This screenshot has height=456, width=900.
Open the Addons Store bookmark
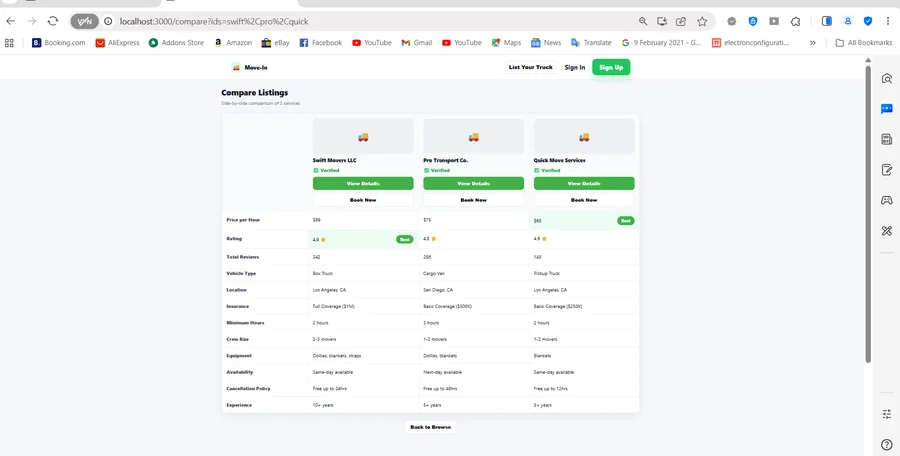click(176, 42)
